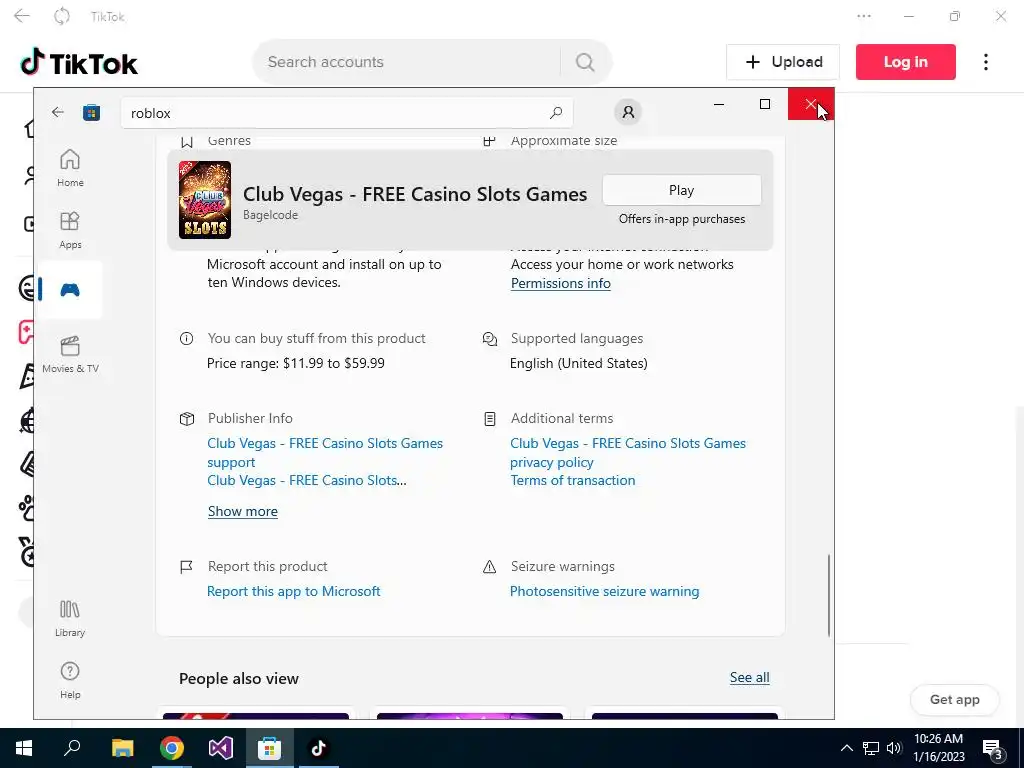The image size is (1024, 768).
Task: Click Report this app to Microsoft
Action: [x=293, y=591]
